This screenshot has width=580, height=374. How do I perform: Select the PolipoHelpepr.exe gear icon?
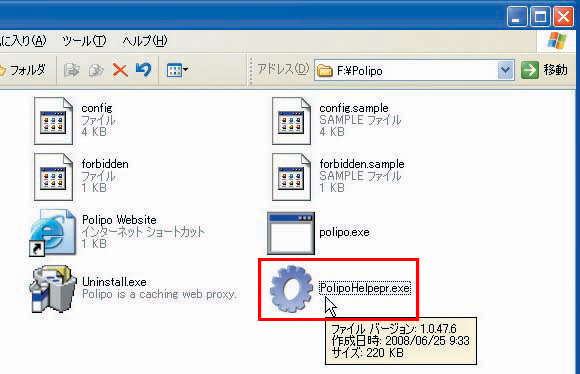pyautogui.click(x=291, y=289)
